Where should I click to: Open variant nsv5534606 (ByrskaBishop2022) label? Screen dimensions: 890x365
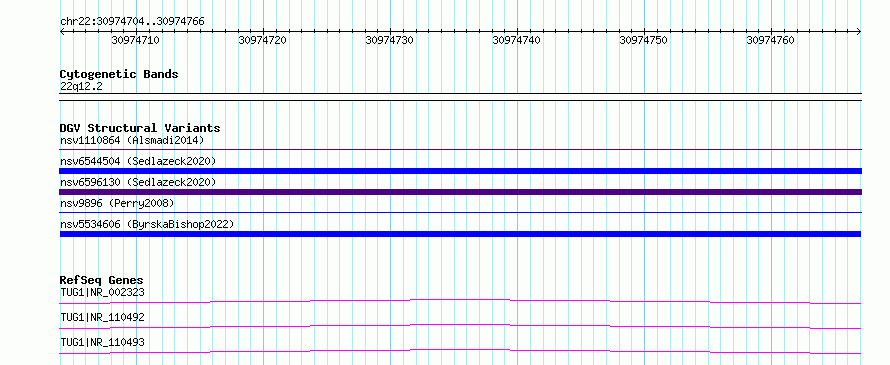(x=146, y=224)
